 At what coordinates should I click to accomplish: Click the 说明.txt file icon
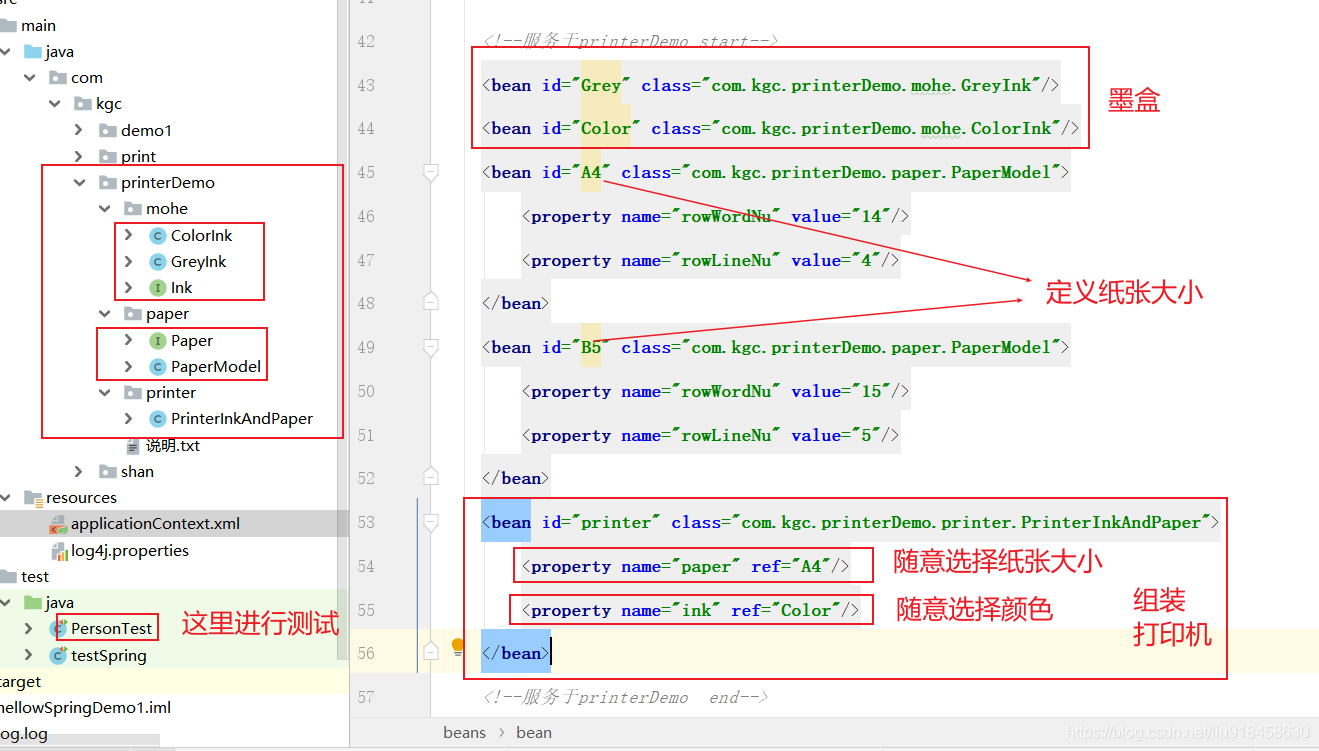tap(133, 446)
